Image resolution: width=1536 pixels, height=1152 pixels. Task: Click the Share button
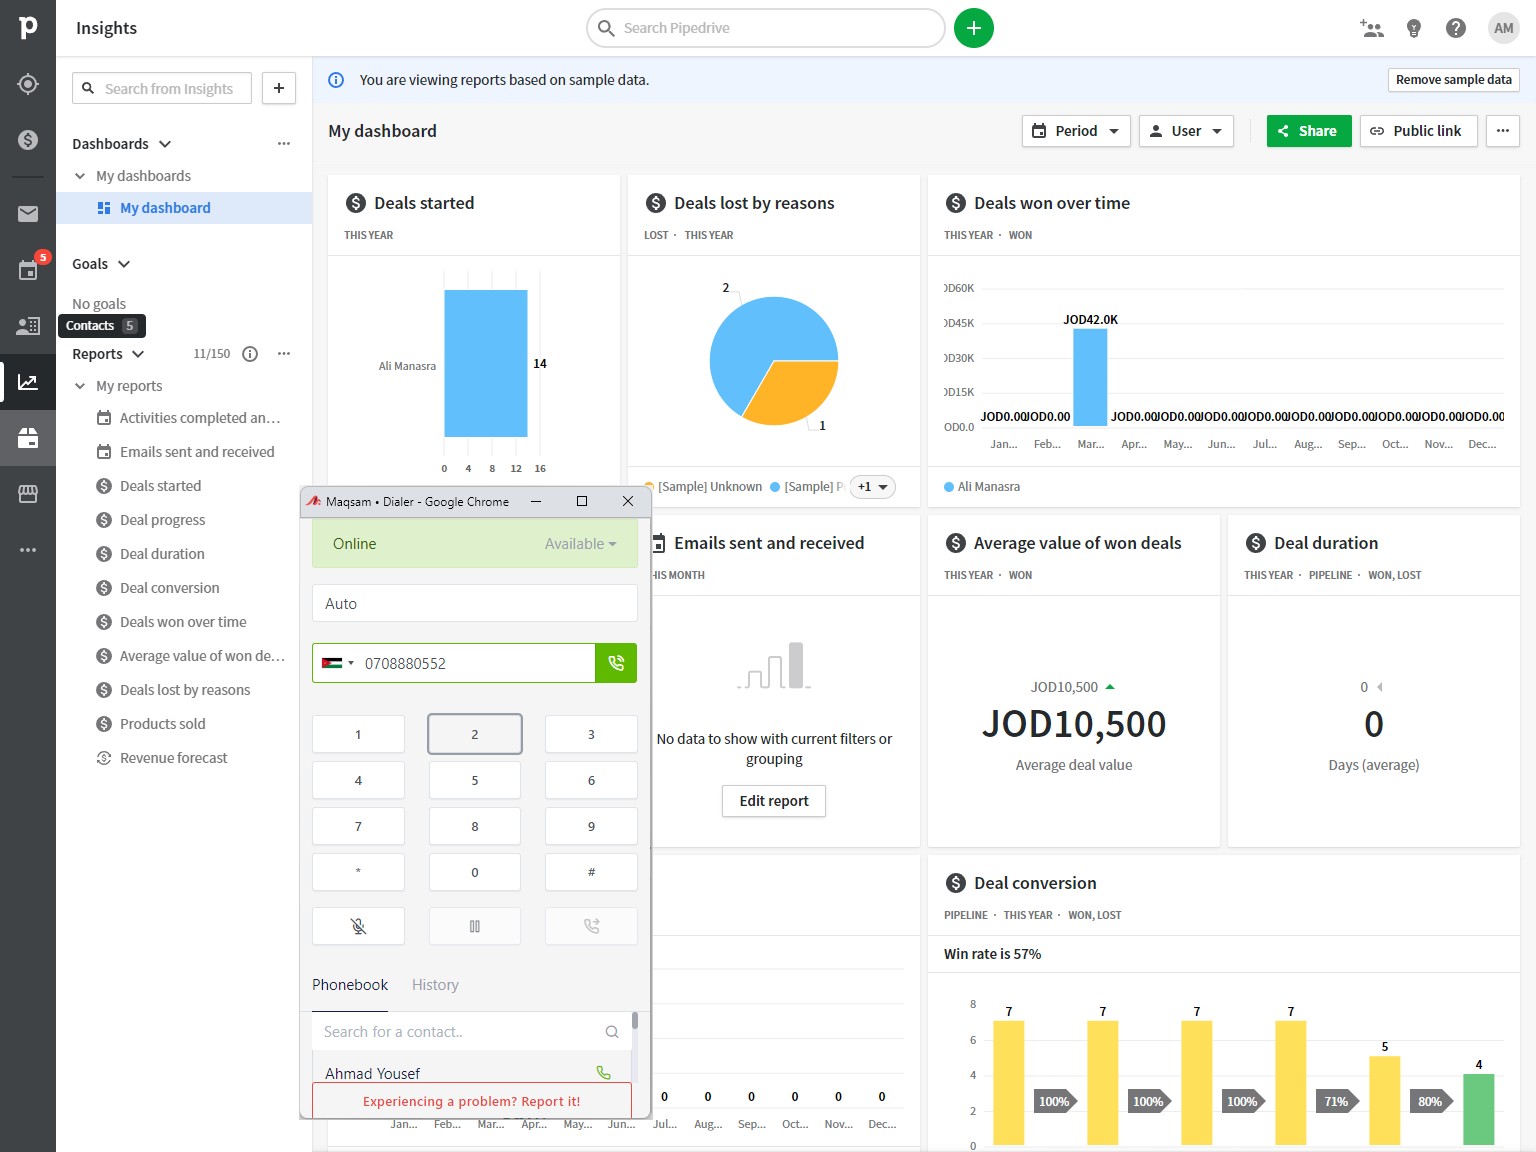tap(1309, 131)
